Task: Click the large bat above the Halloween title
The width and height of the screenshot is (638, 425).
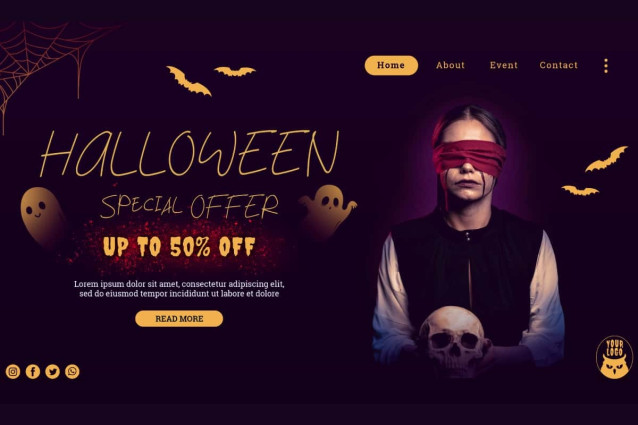Action: click(188, 81)
